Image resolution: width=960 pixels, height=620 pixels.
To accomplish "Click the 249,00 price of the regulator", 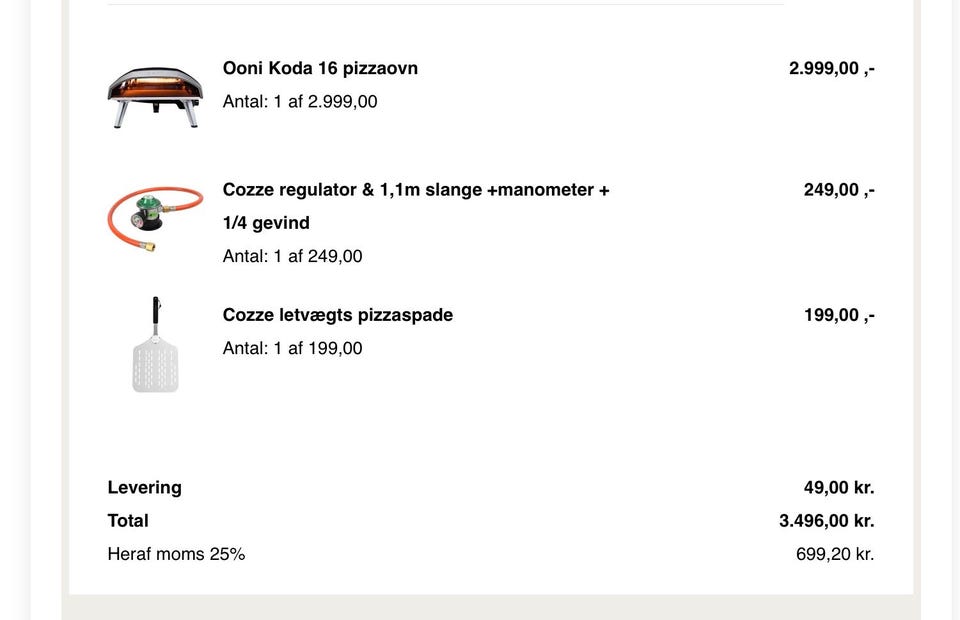I will (839, 190).
